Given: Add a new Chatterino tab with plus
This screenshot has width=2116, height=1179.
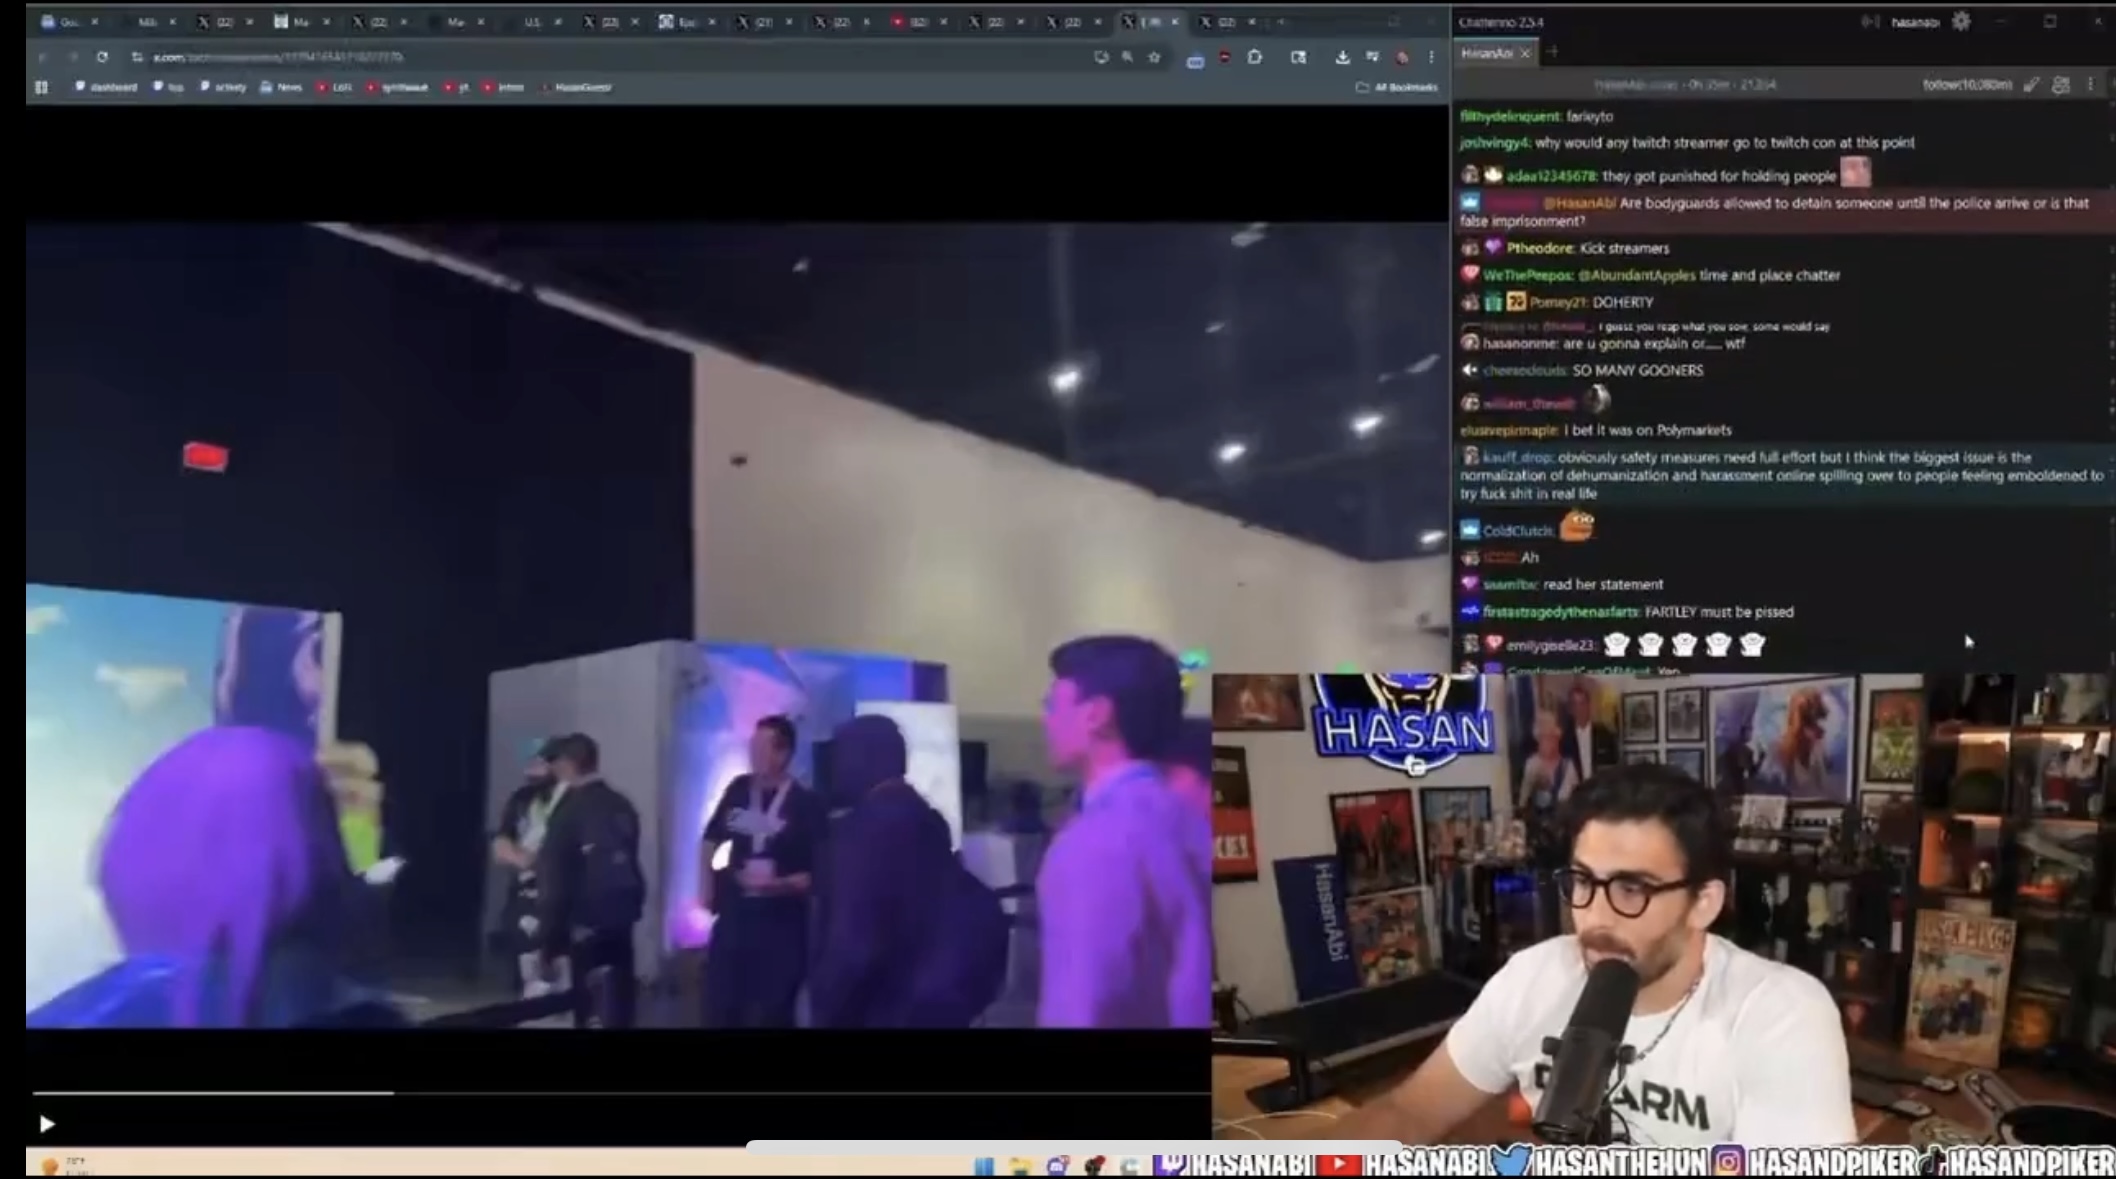Looking at the screenshot, I should point(1552,52).
